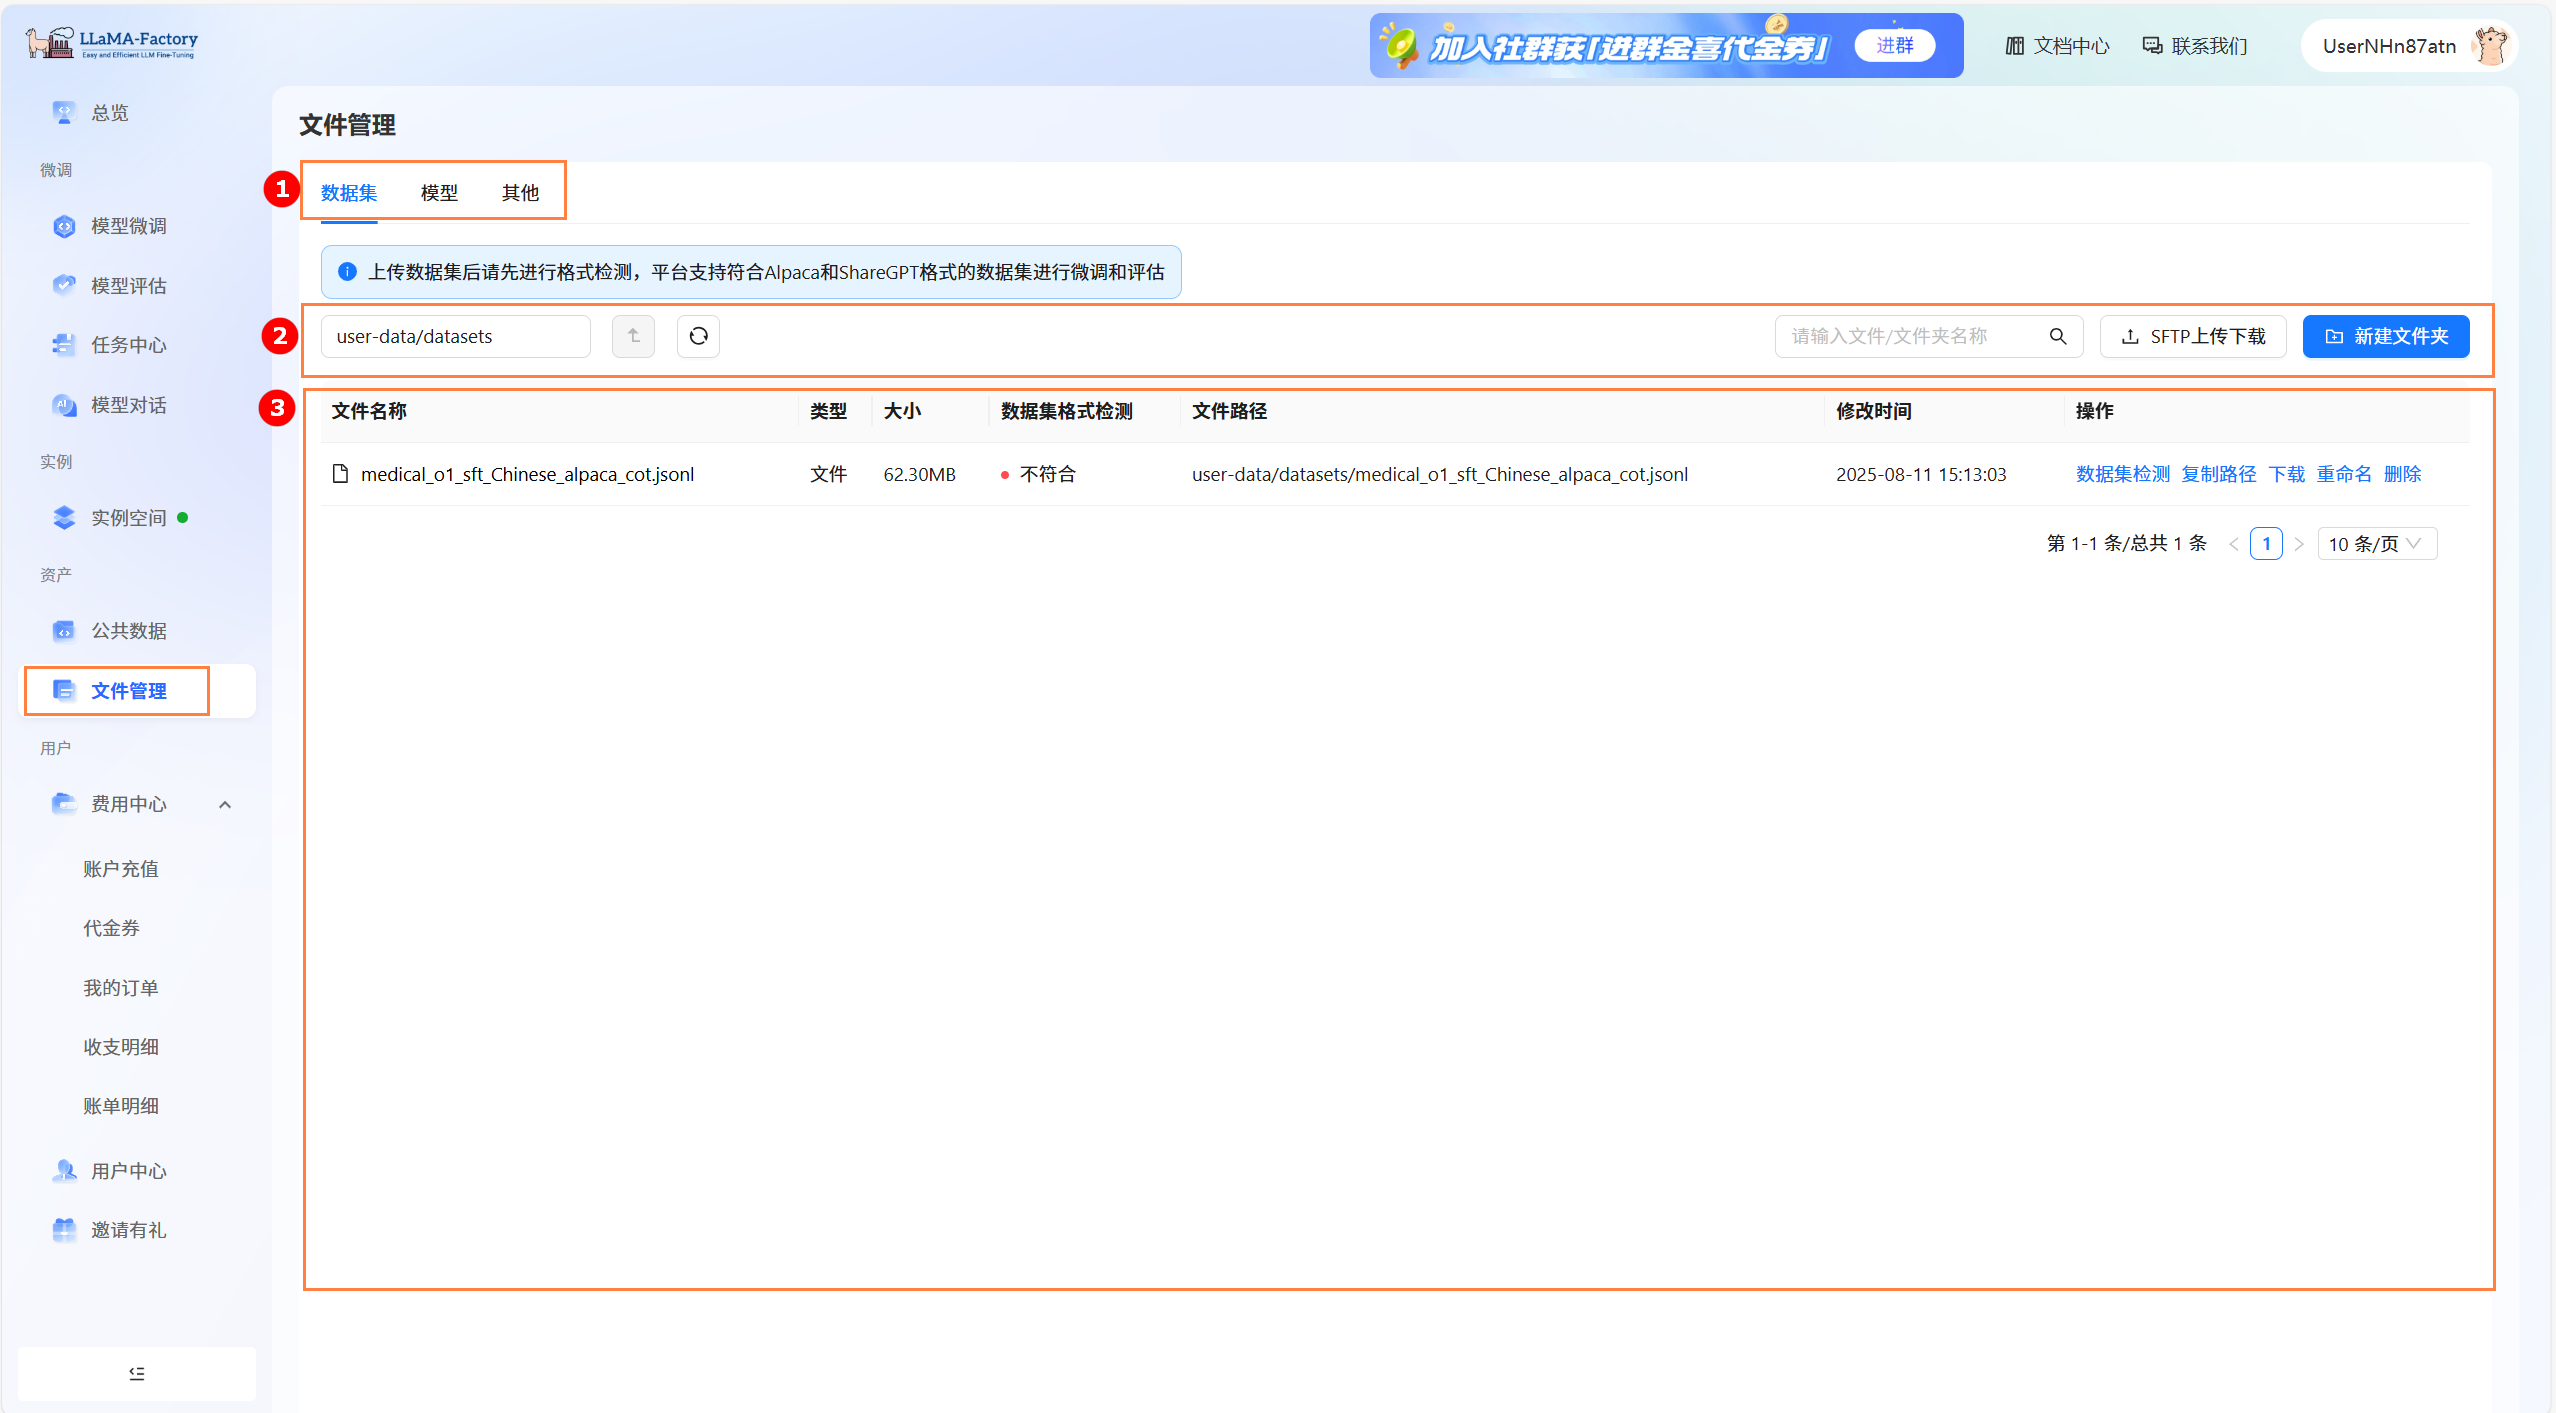Image resolution: width=2556 pixels, height=1413 pixels.
Task: Click the search magnifier icon
Action: tap(2057, 336)
